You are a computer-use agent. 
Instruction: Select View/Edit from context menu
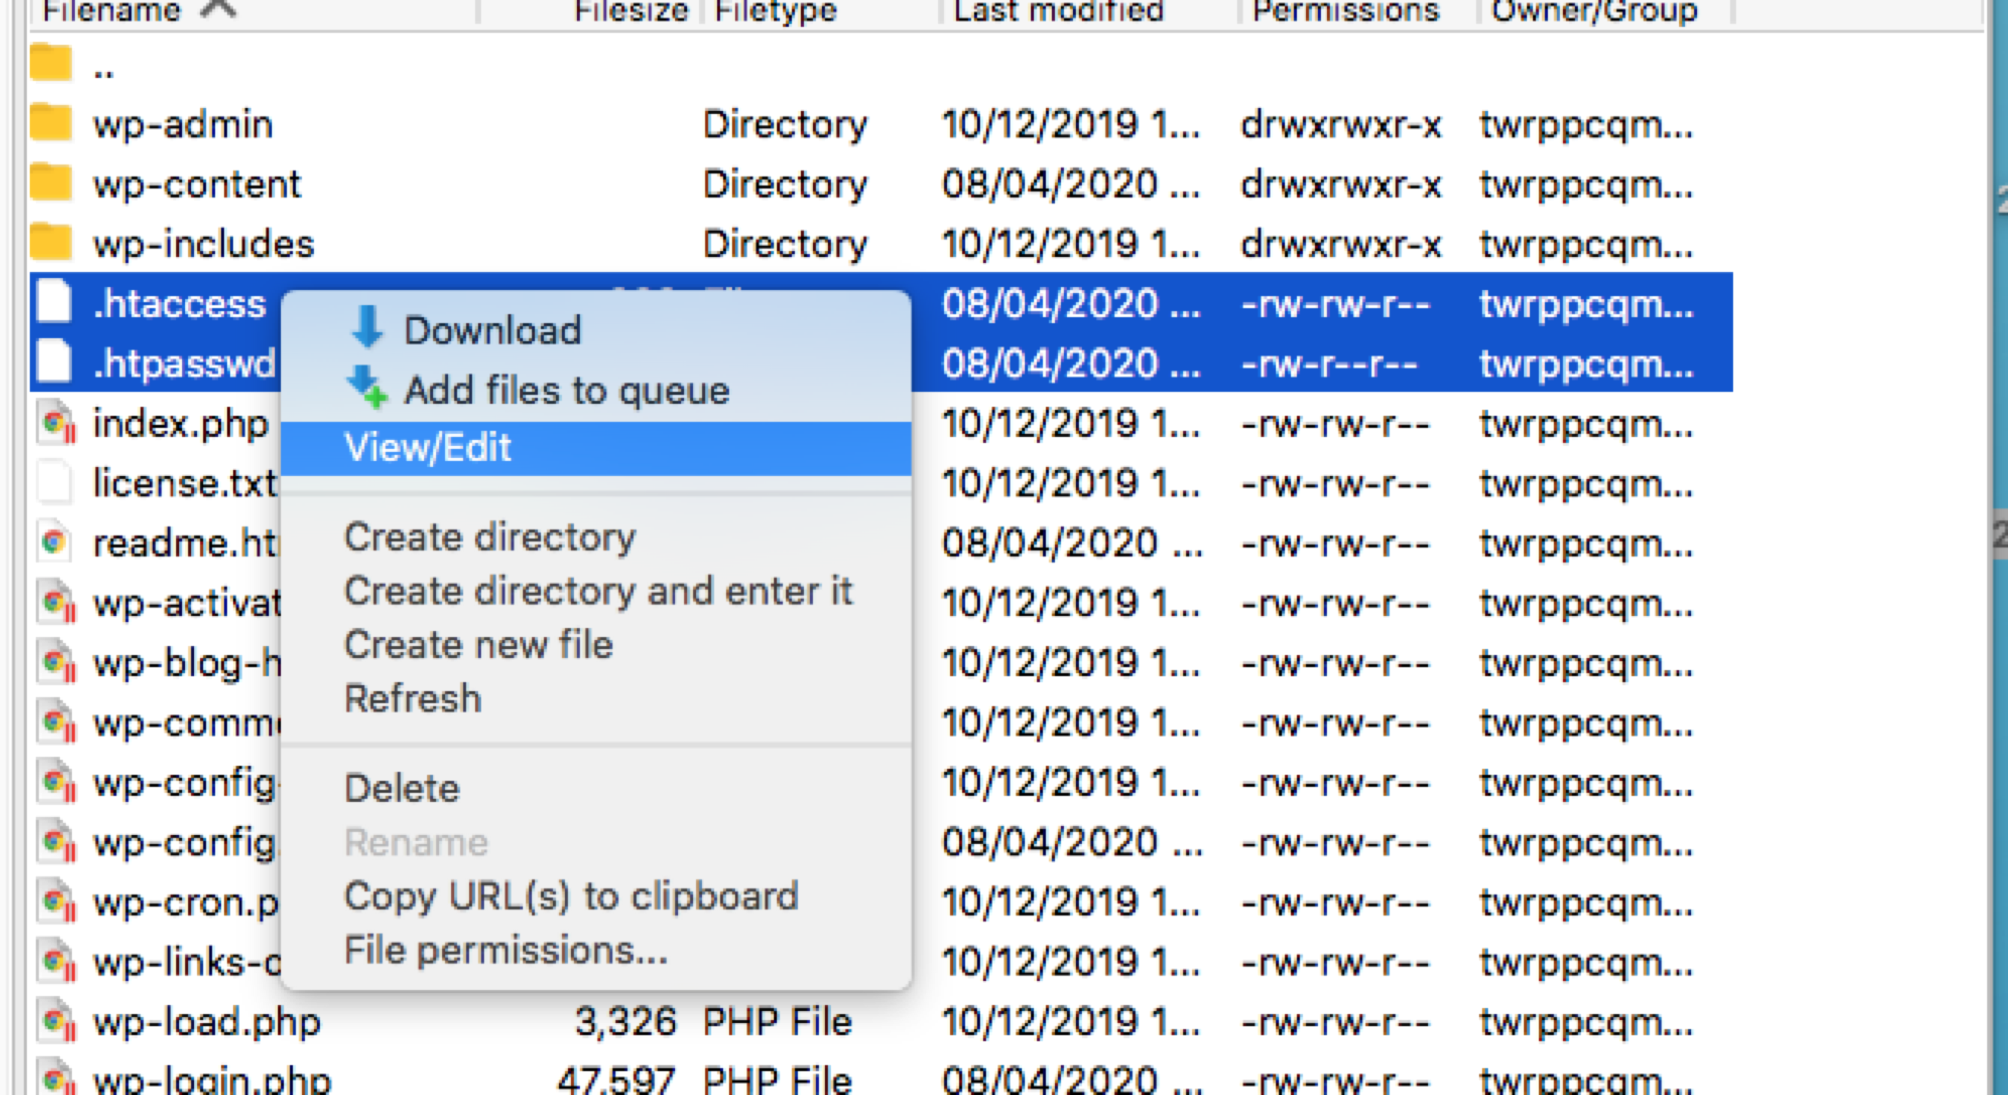click(428, 448)
